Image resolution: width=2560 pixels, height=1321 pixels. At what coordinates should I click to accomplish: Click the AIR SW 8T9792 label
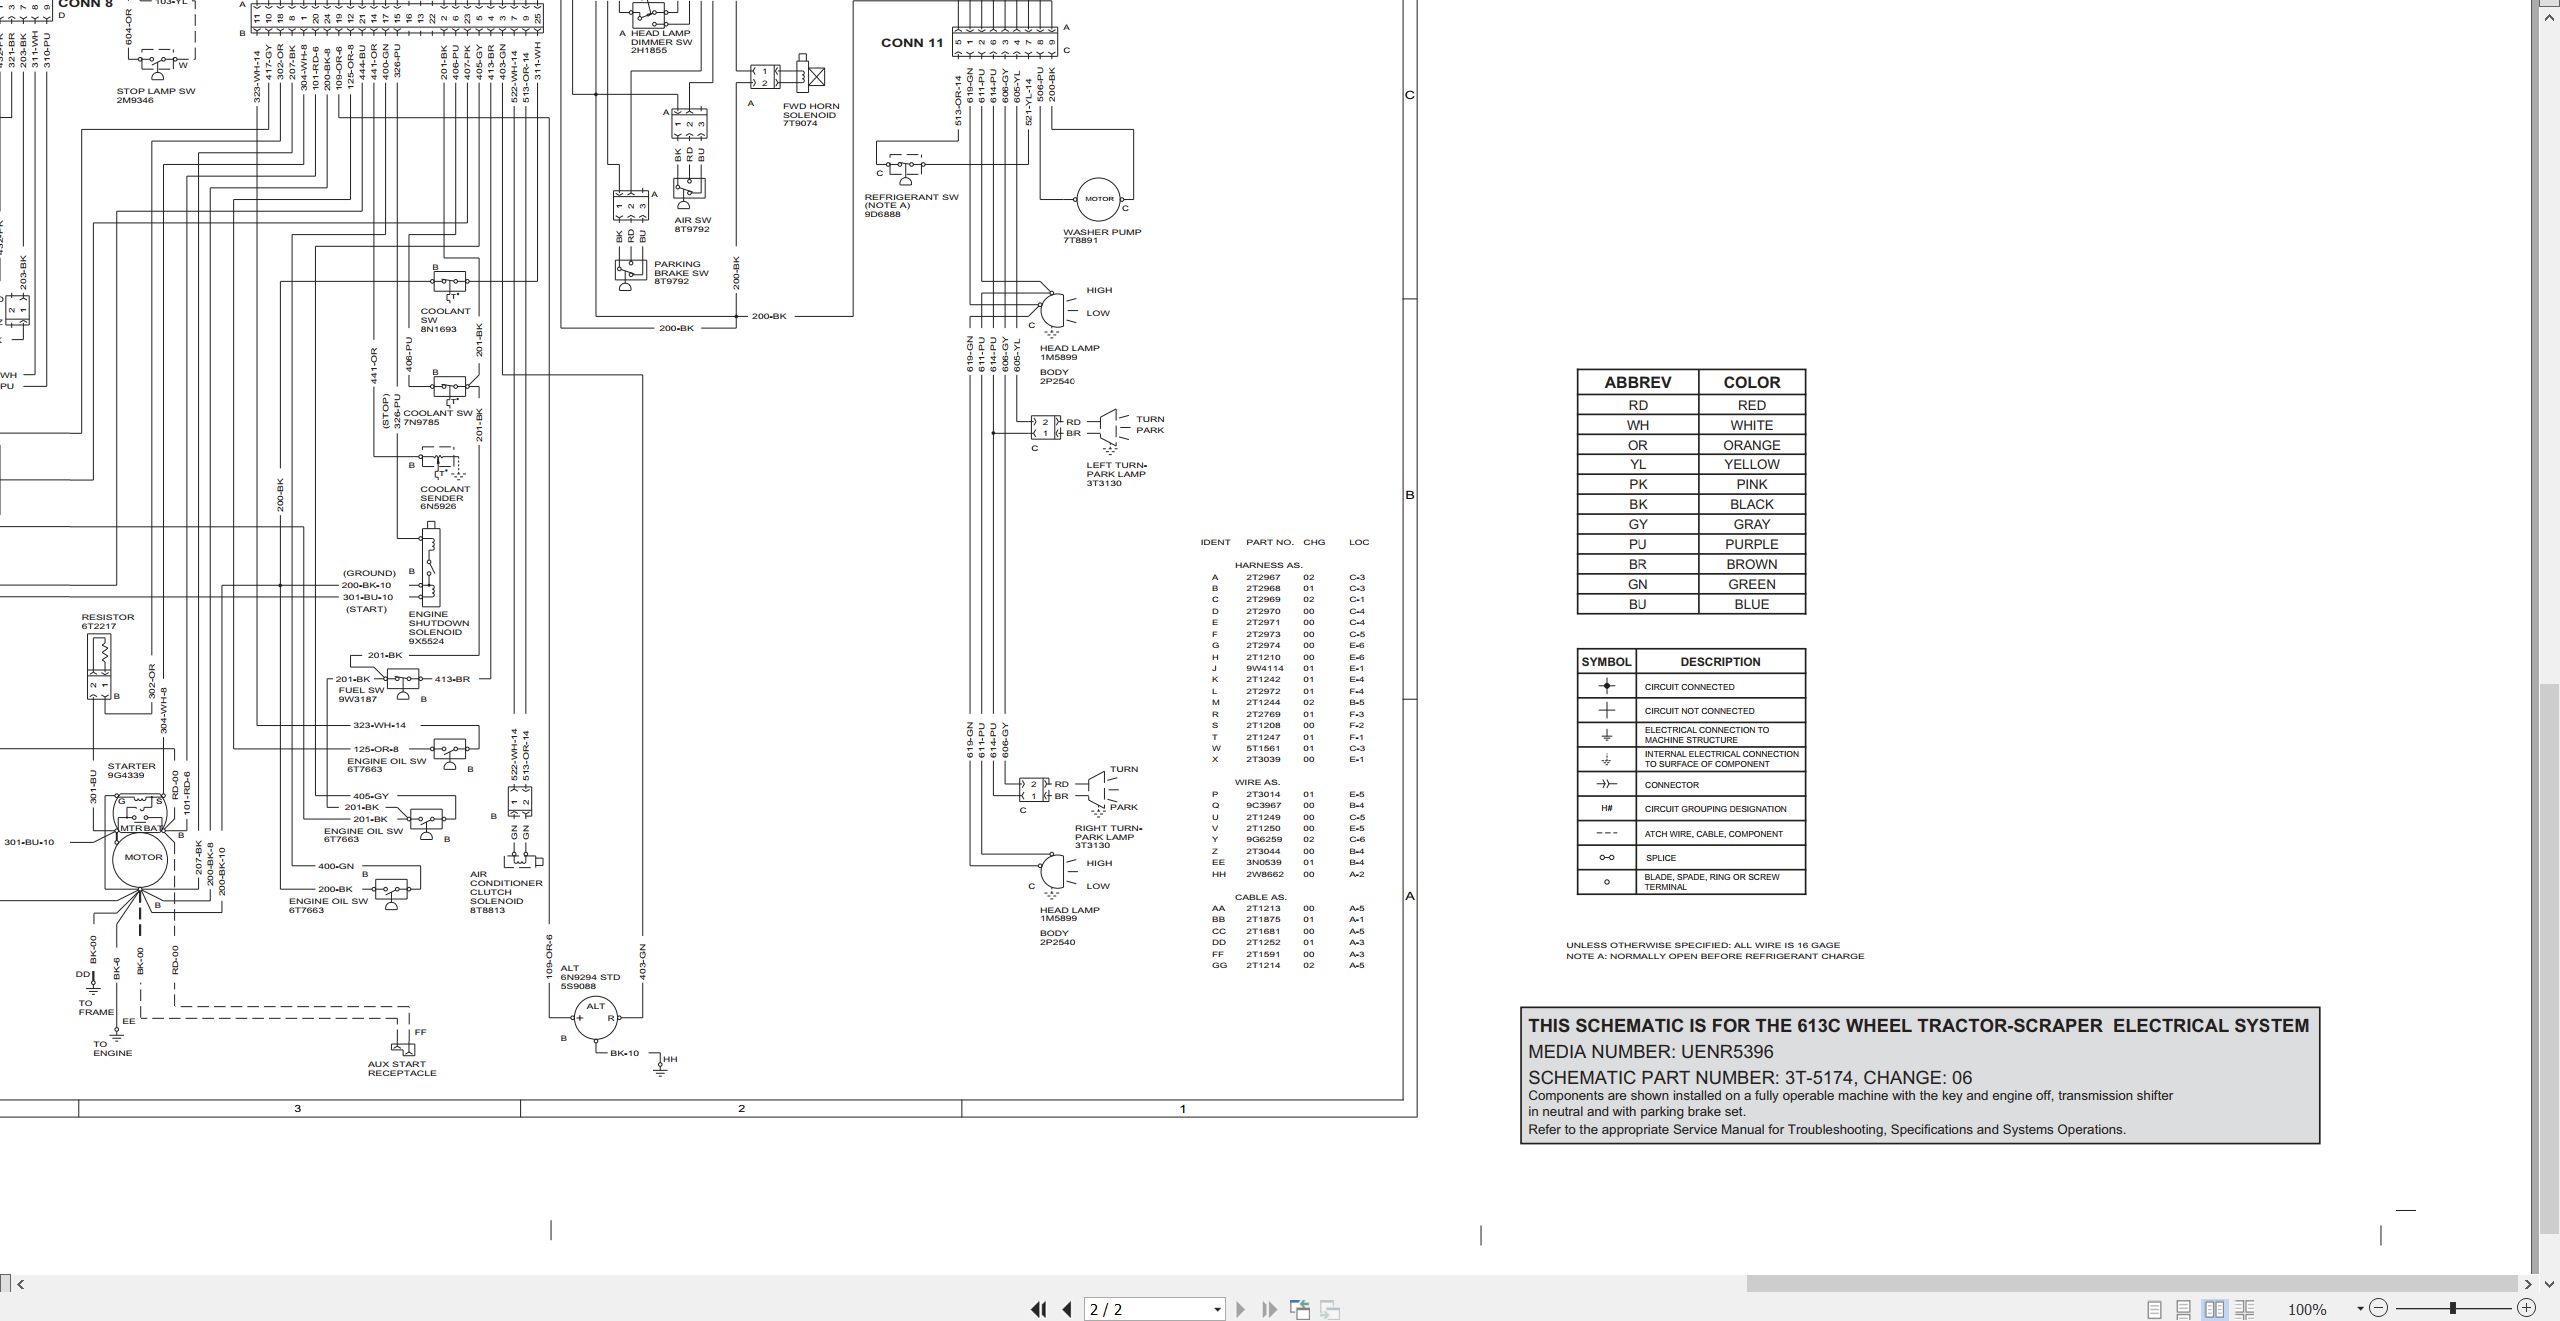pos(692,224)
